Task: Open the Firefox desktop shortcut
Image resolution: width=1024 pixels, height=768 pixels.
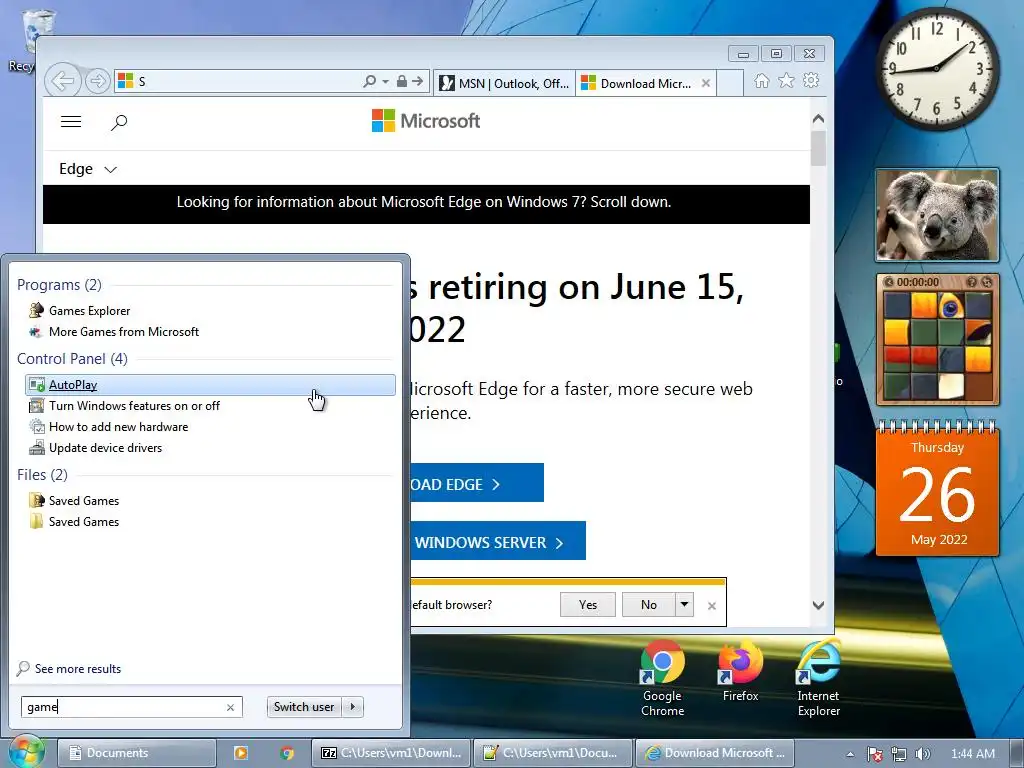Action: tap(741, 673)
